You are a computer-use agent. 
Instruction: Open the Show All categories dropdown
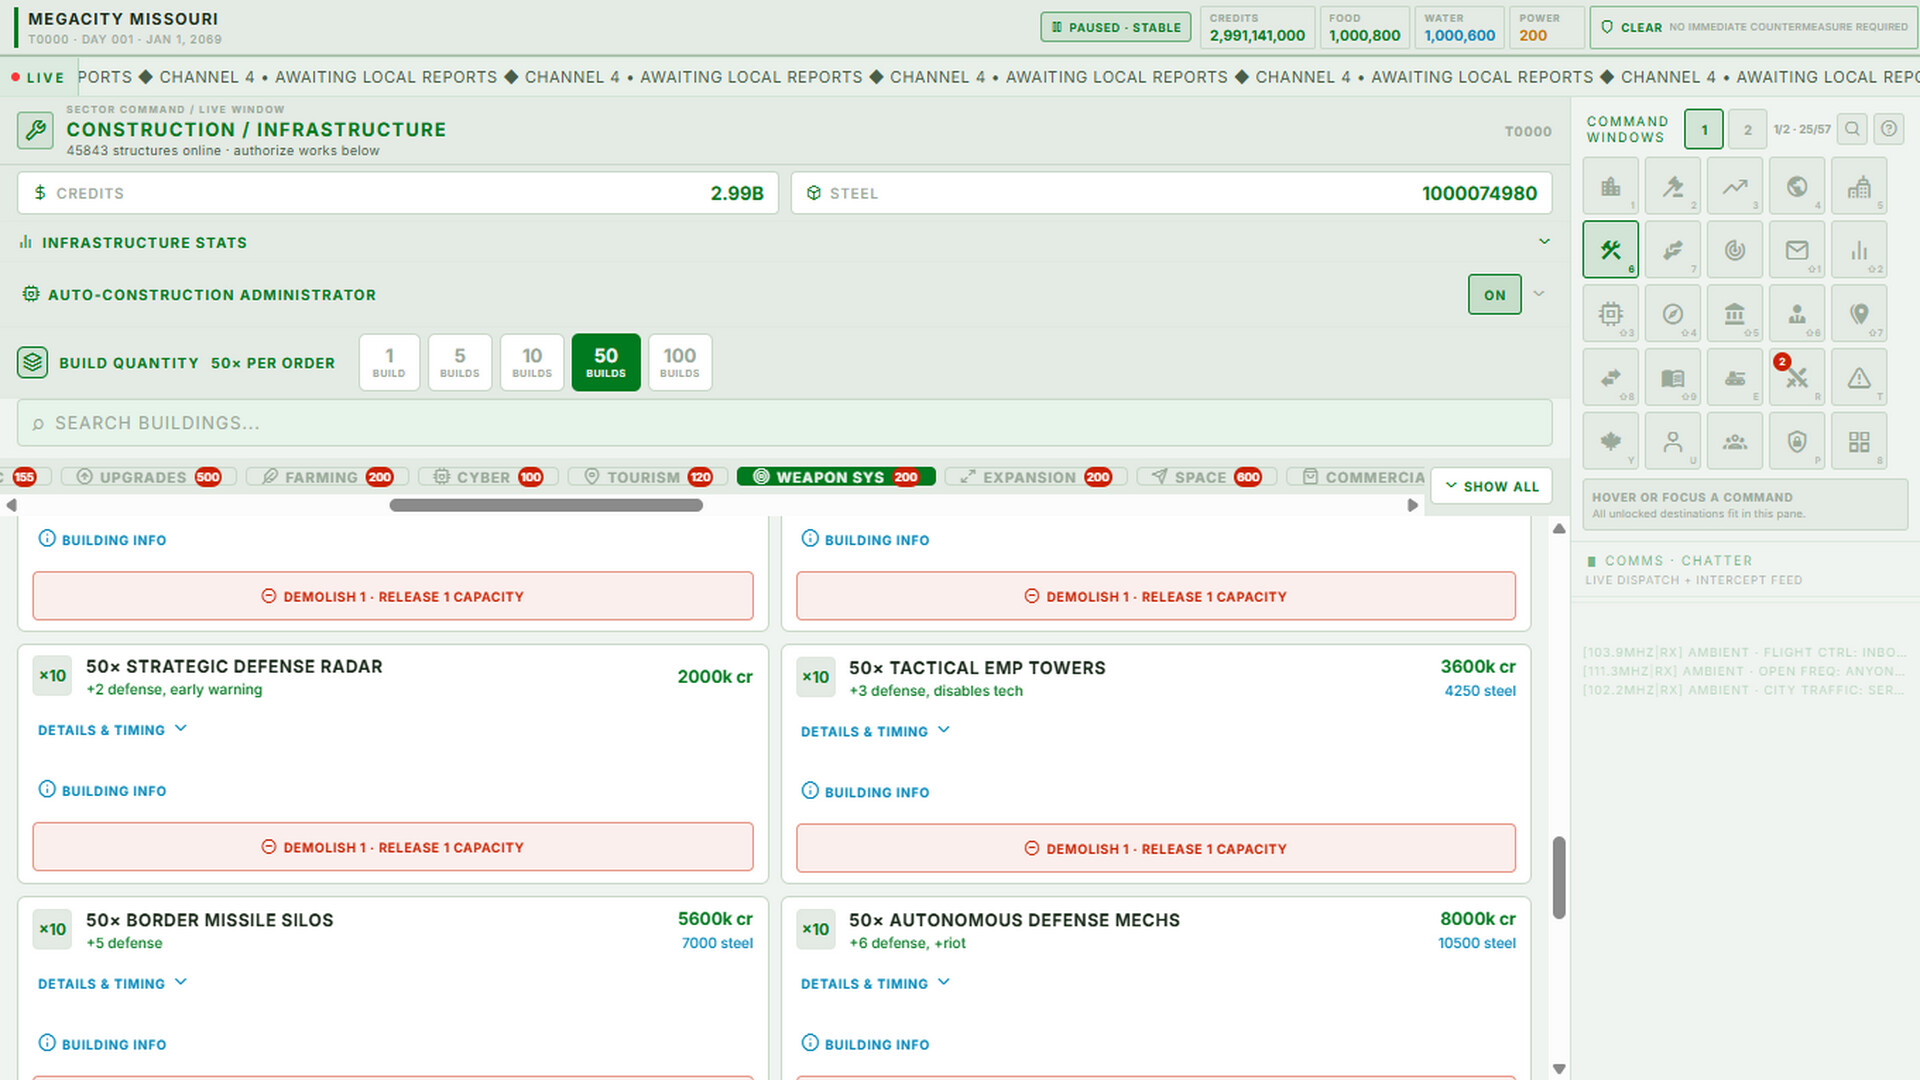tap(1491, 486)
